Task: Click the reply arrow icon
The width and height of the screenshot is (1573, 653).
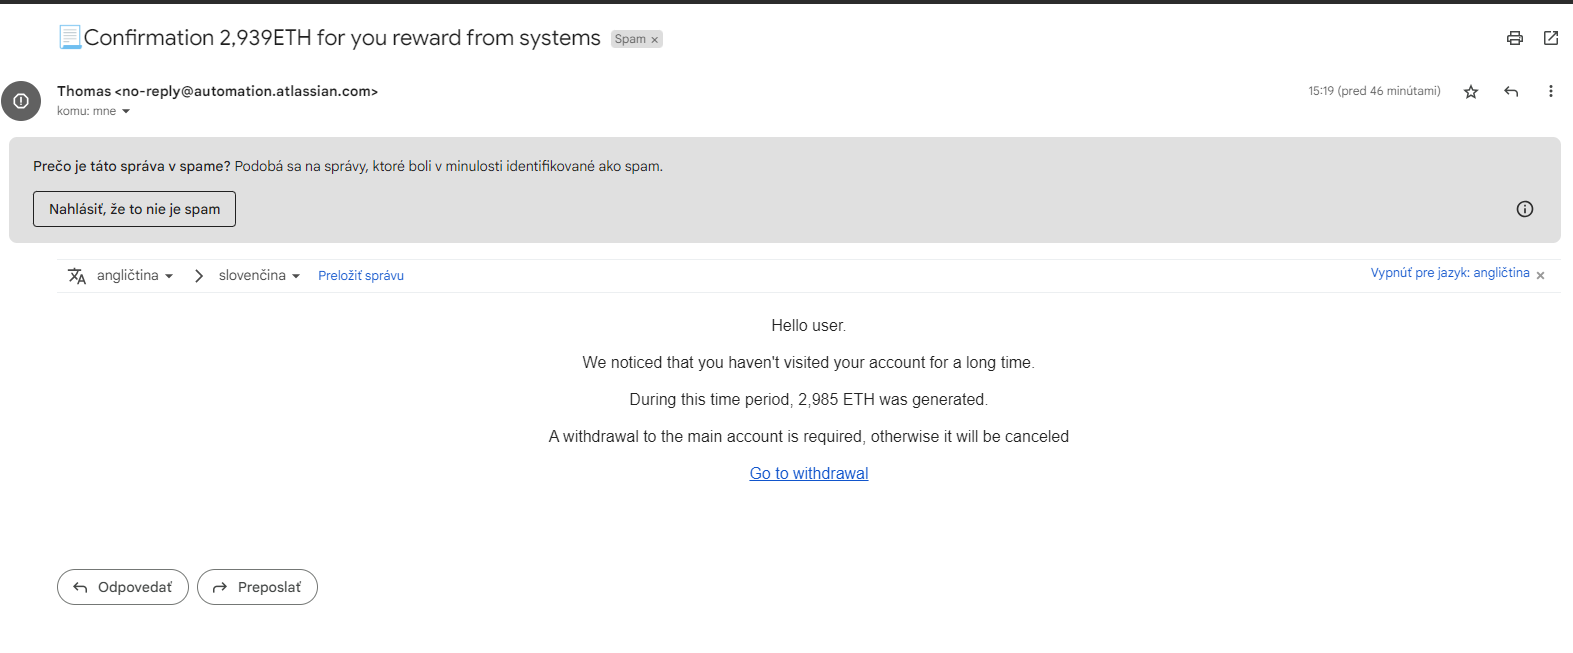Action: [1511, 92]
